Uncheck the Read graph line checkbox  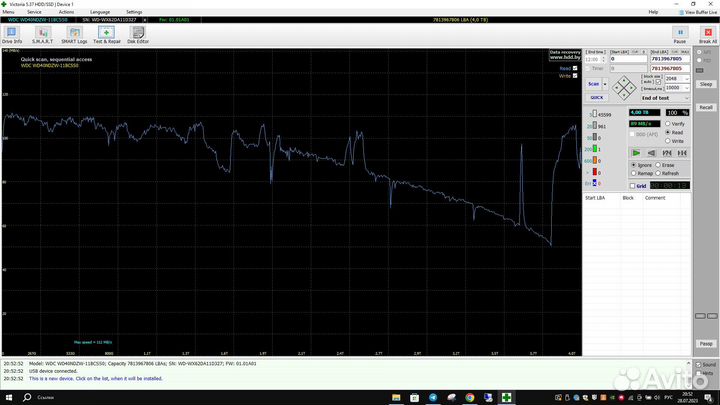pos(574,67)
